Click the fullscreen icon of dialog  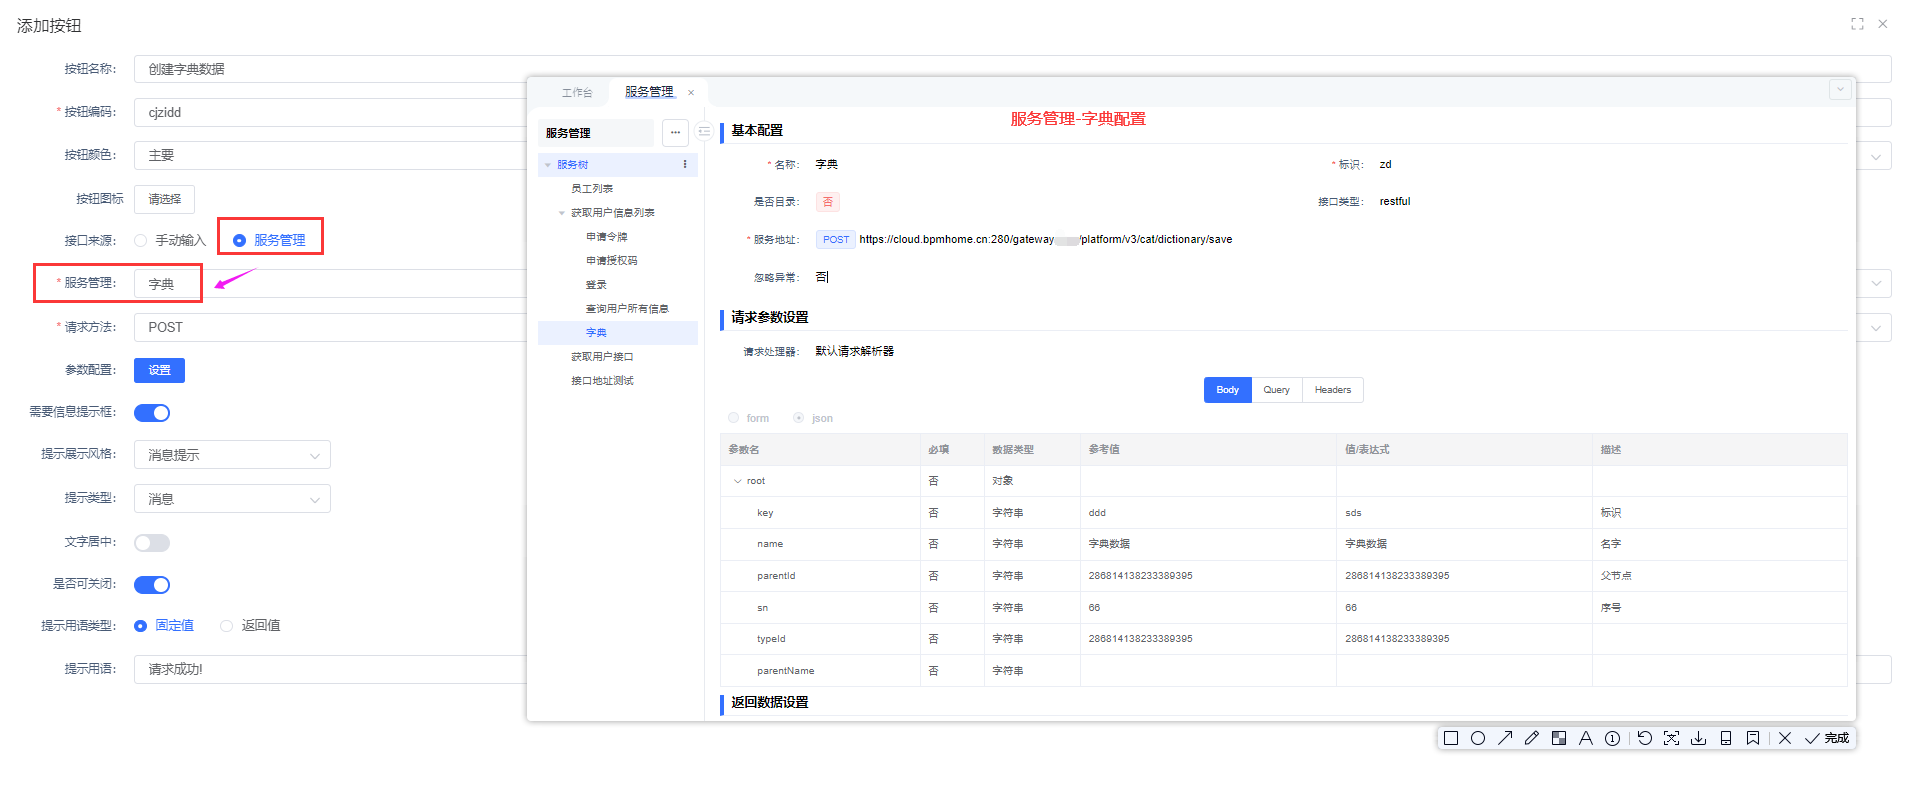click(x=1857, y=24)
